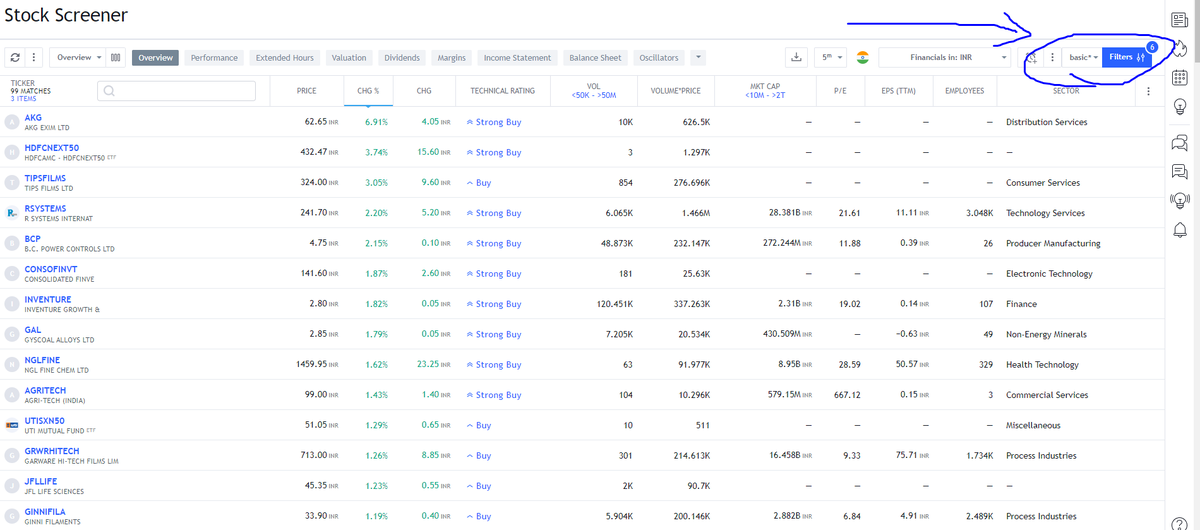Open the Financials in: INR dropdown
The height and width of the screenshot is (530, 1200).
point(945,58)
